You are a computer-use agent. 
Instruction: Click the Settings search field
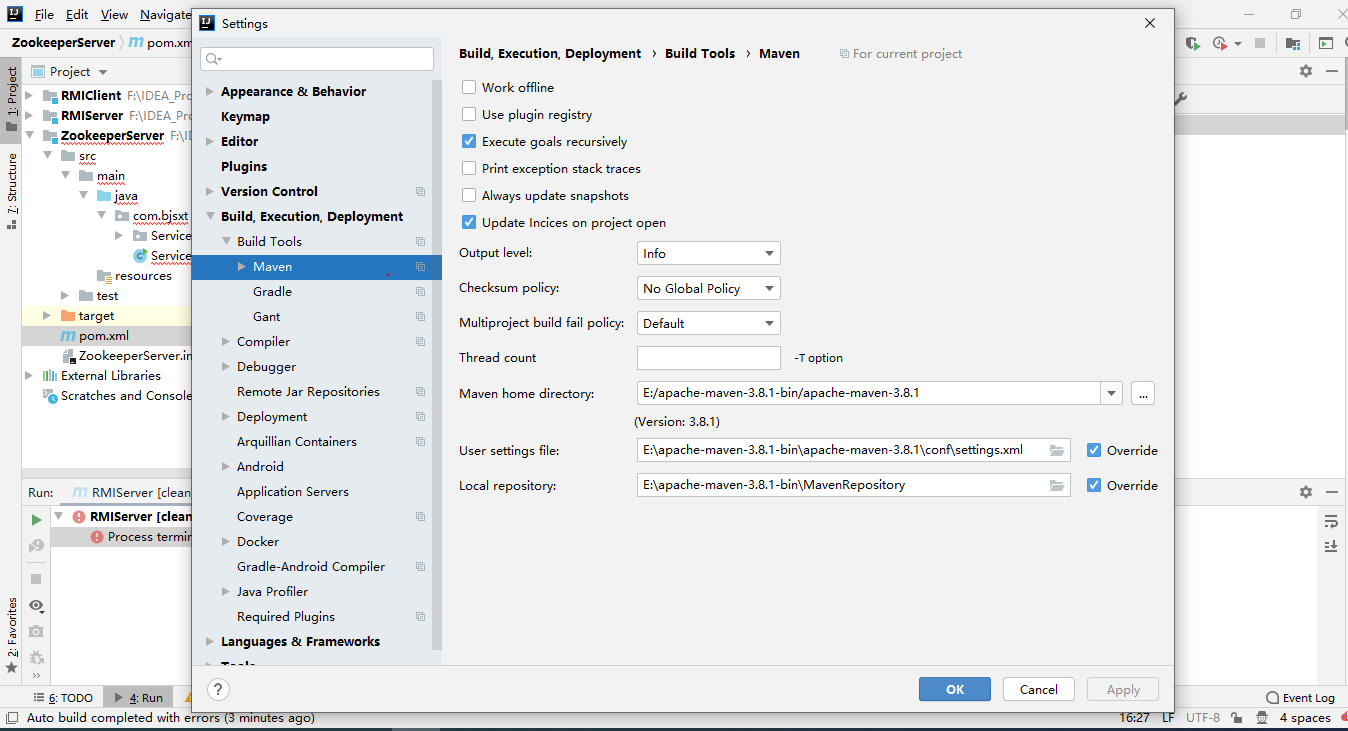point(317,59)
